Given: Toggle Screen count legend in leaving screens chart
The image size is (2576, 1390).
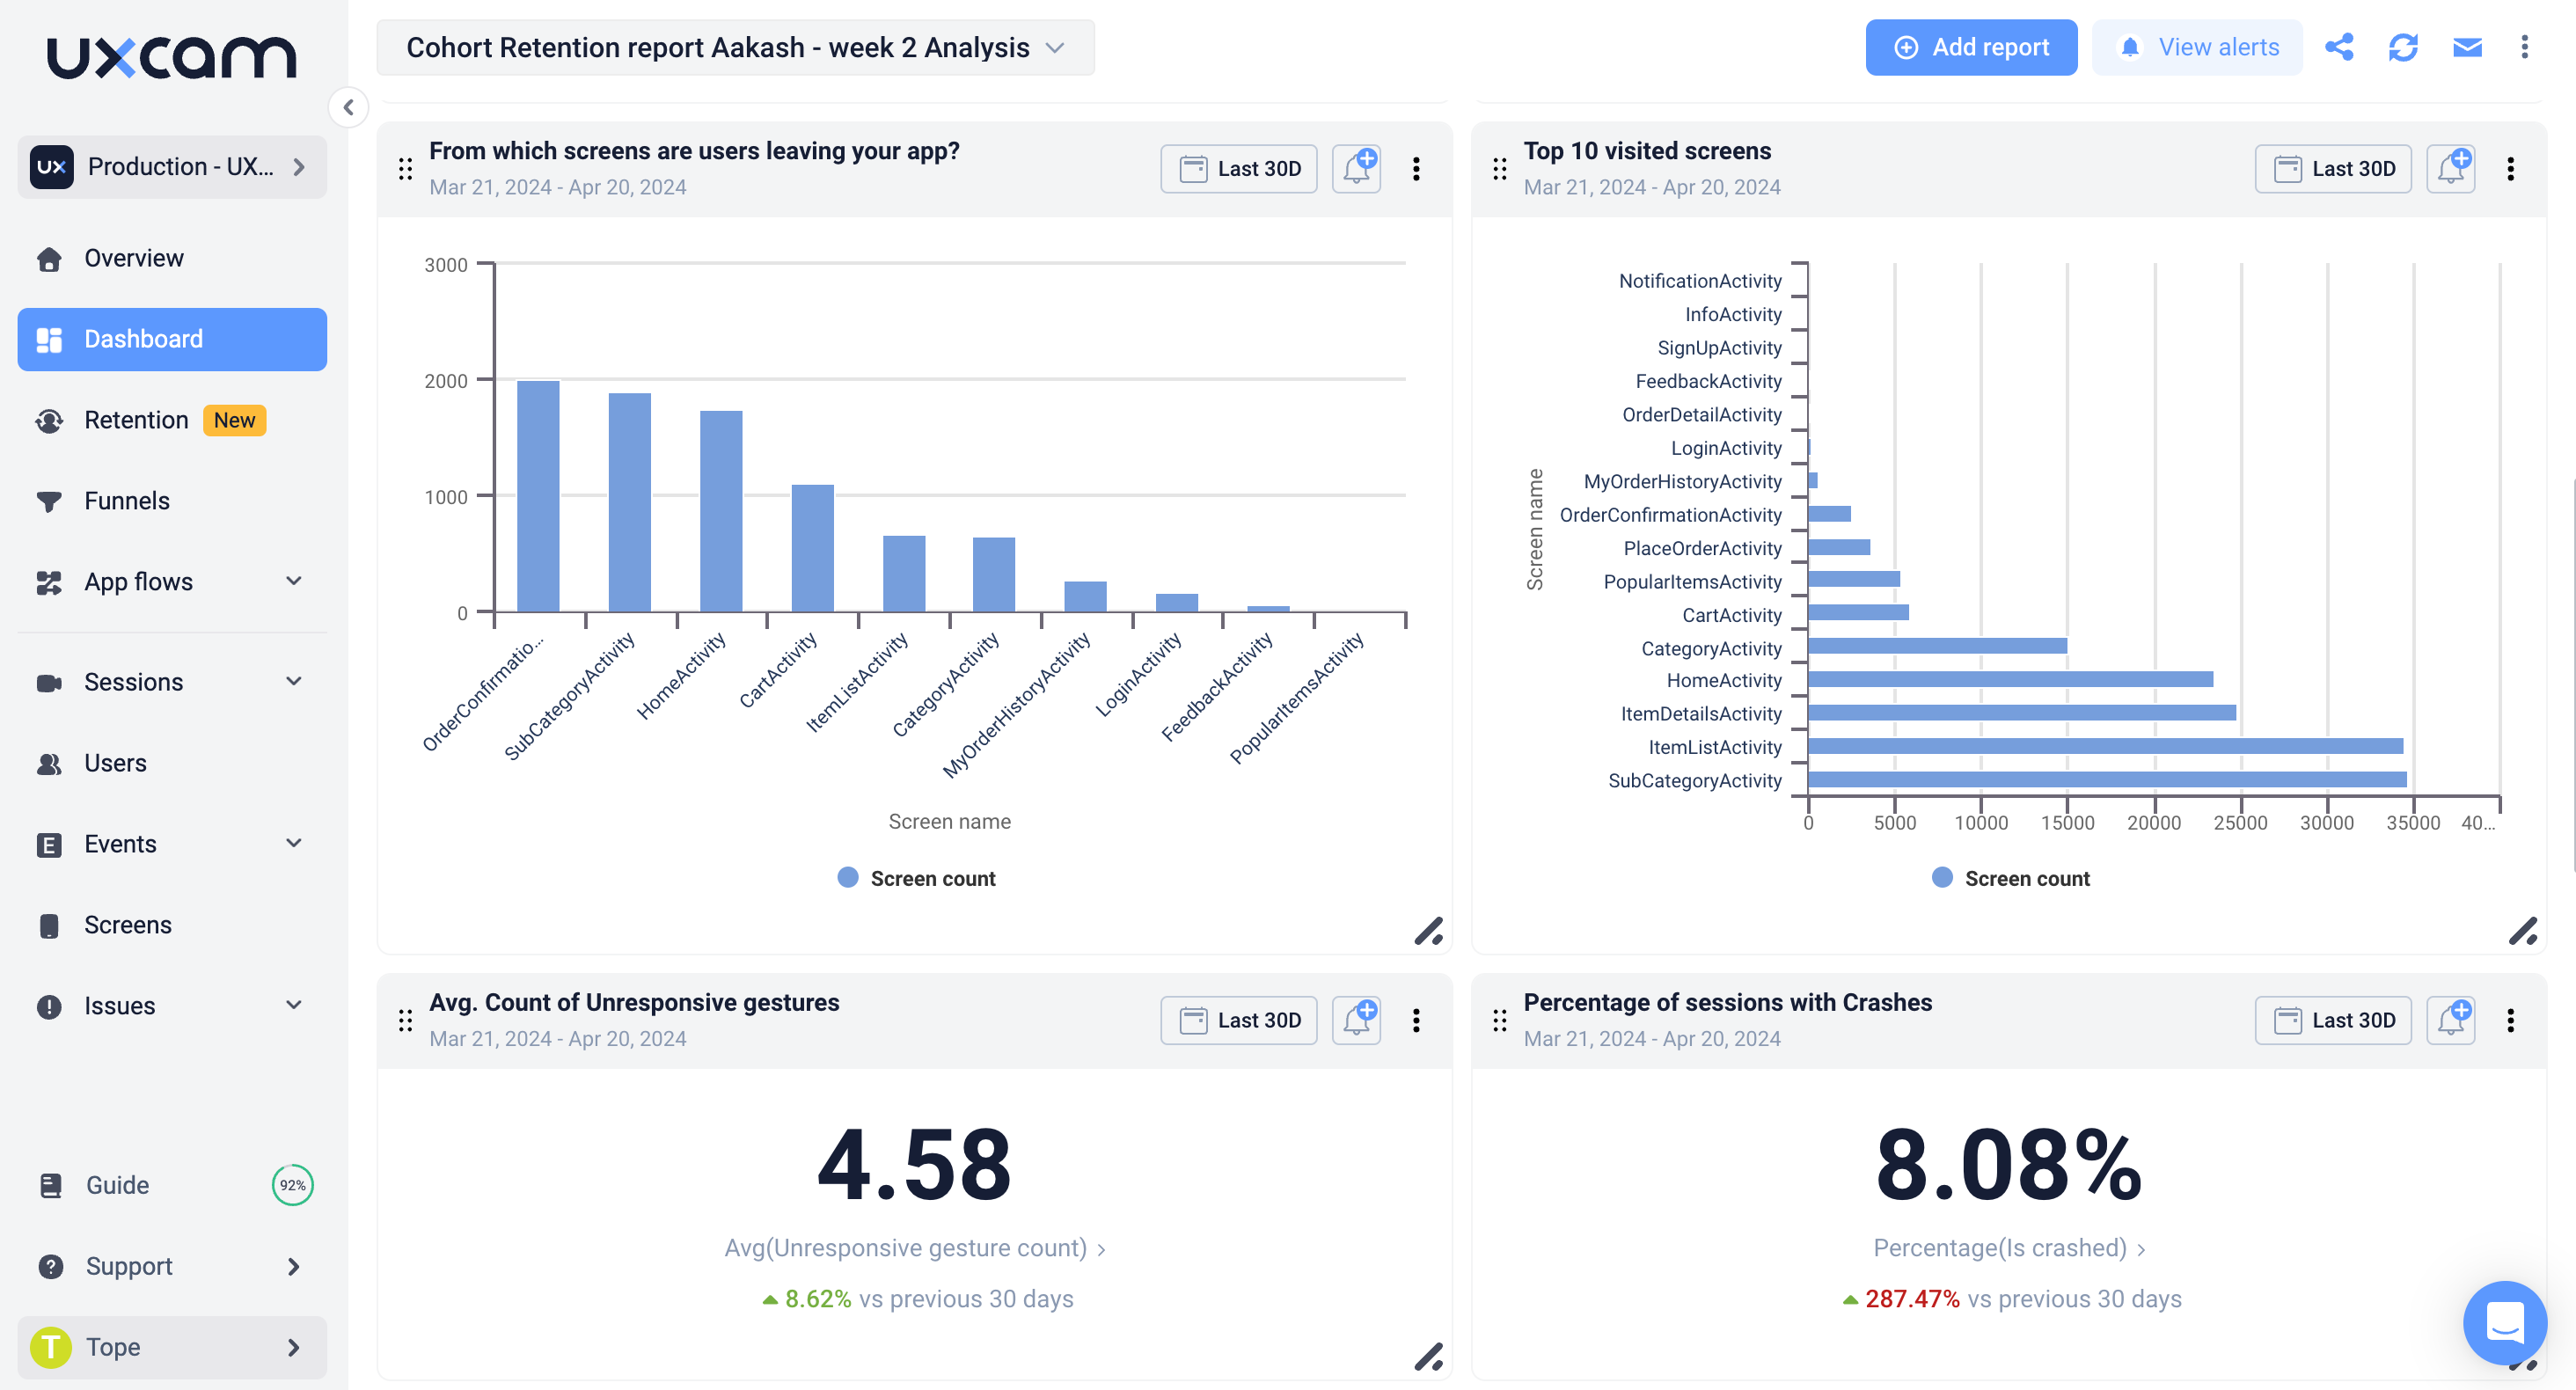Looking at the screenshot, I should point(917,878).
